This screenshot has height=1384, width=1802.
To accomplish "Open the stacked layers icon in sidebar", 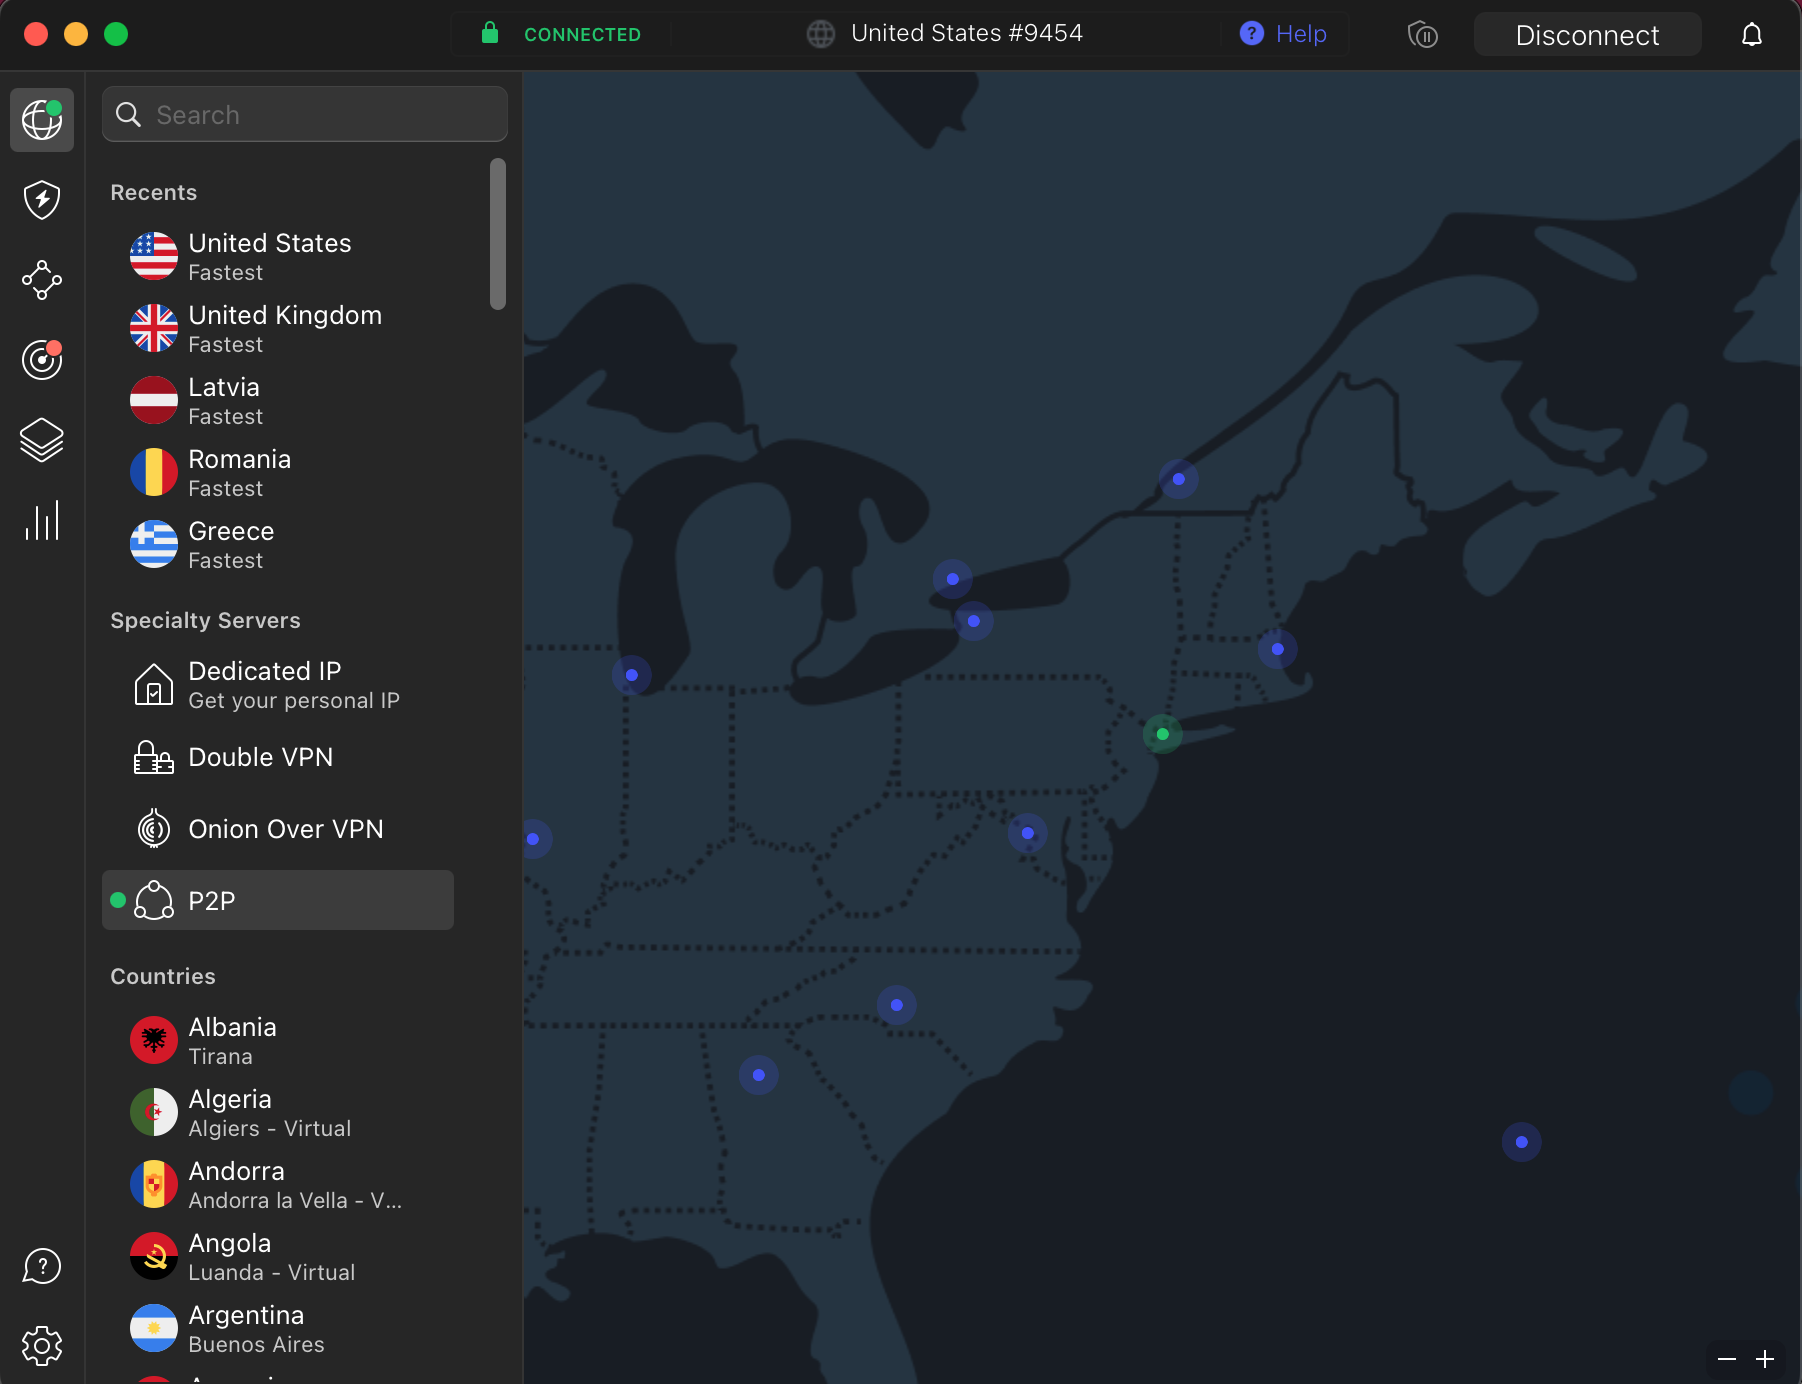I will [x=42, y=440].
